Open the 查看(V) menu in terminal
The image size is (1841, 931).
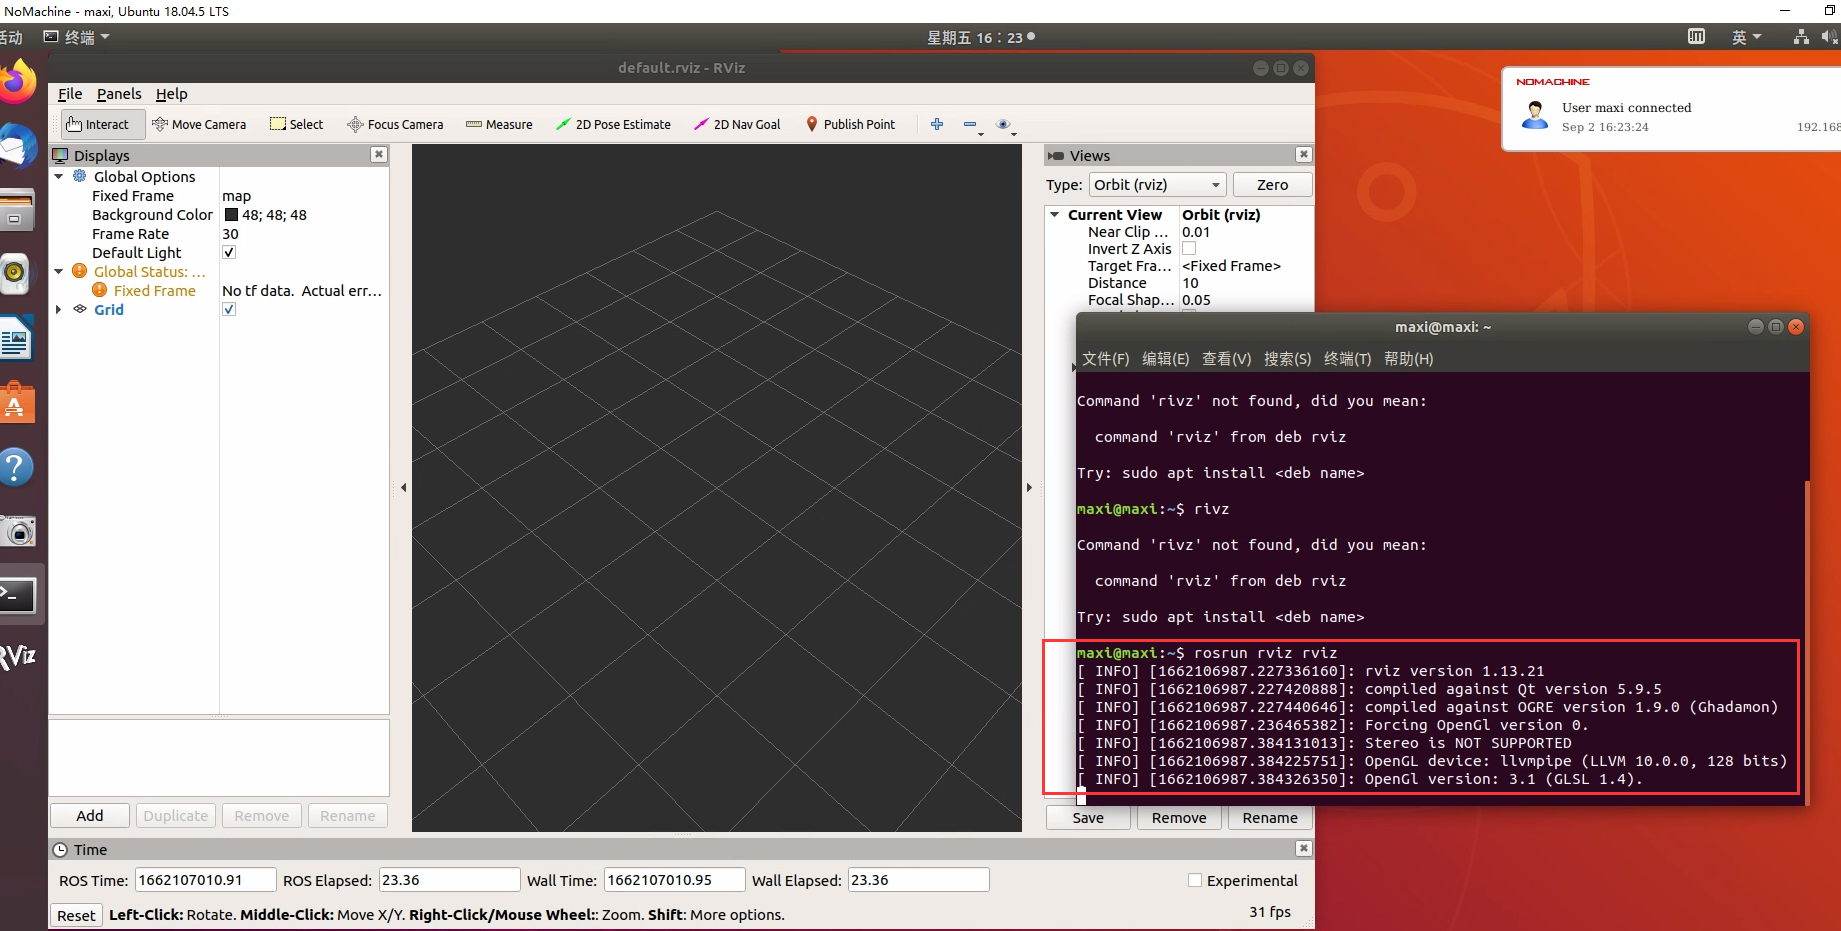click(1226, 359)
